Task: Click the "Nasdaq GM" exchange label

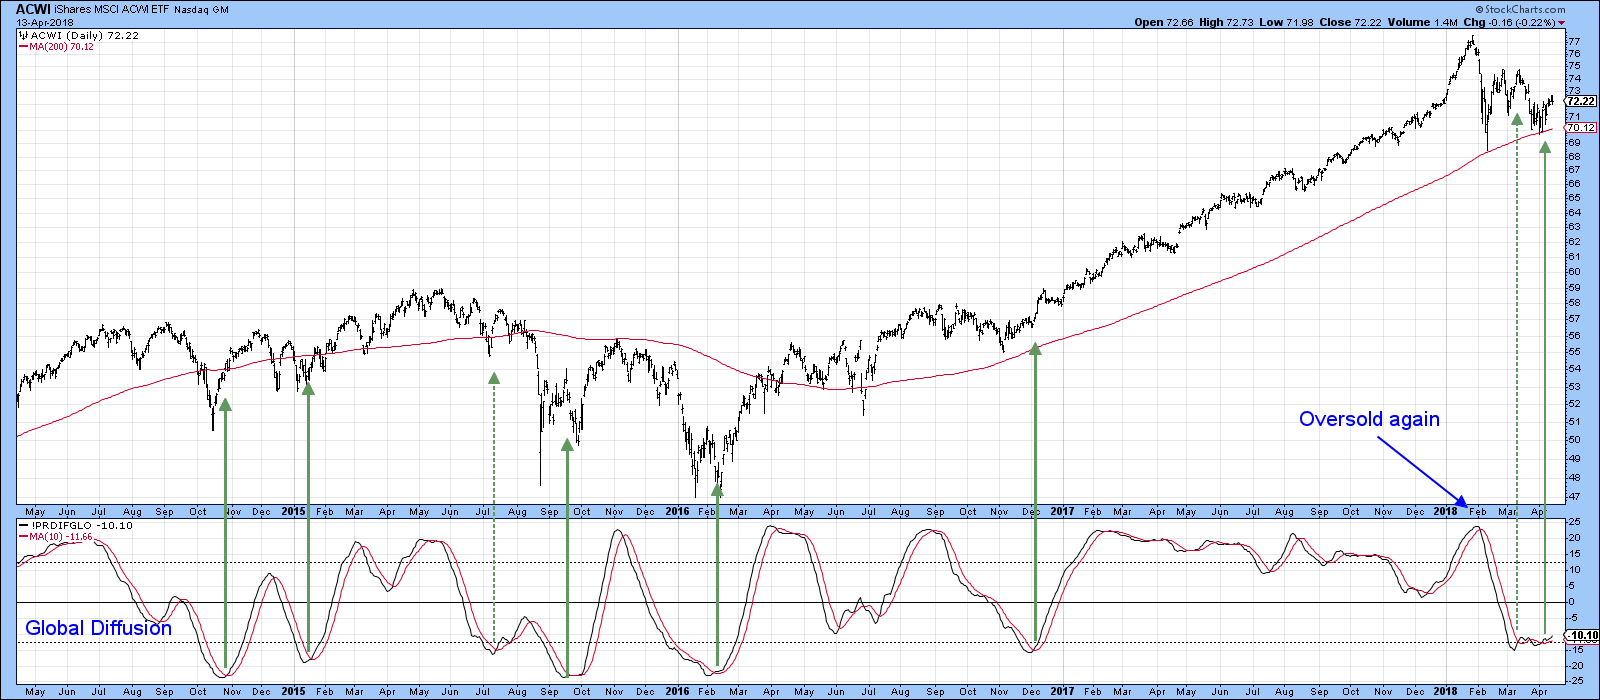Action: [x=201, y=10]
